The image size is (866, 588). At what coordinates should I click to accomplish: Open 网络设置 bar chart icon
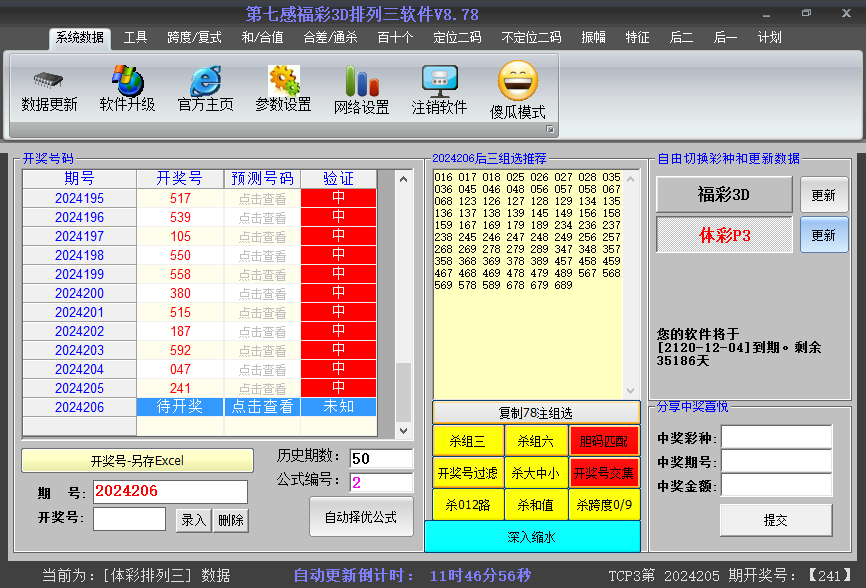362,81
